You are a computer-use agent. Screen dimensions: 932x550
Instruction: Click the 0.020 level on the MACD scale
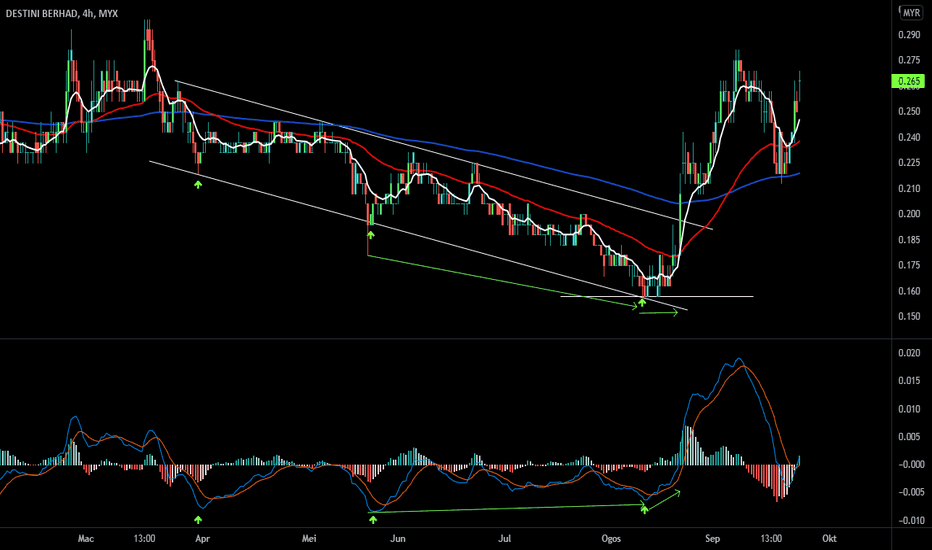(x=911, y=353)
